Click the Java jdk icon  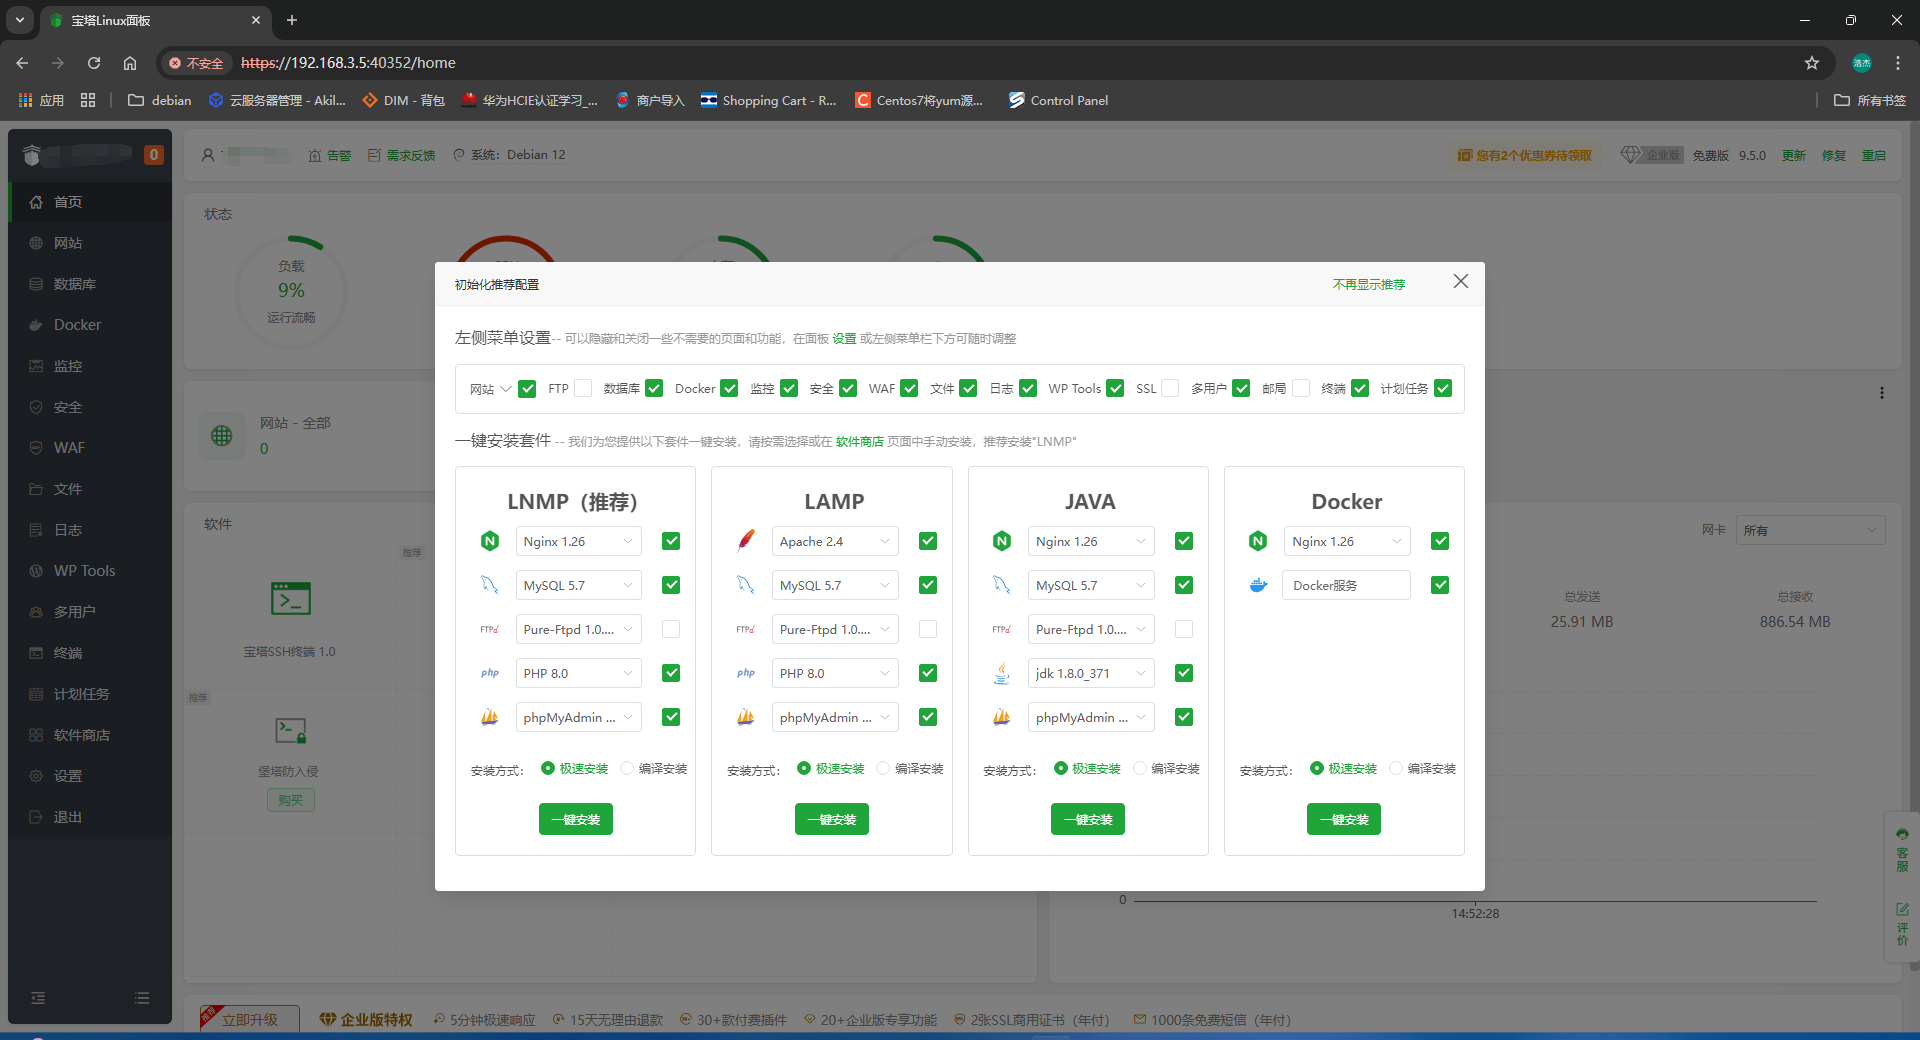[1001, 673]
